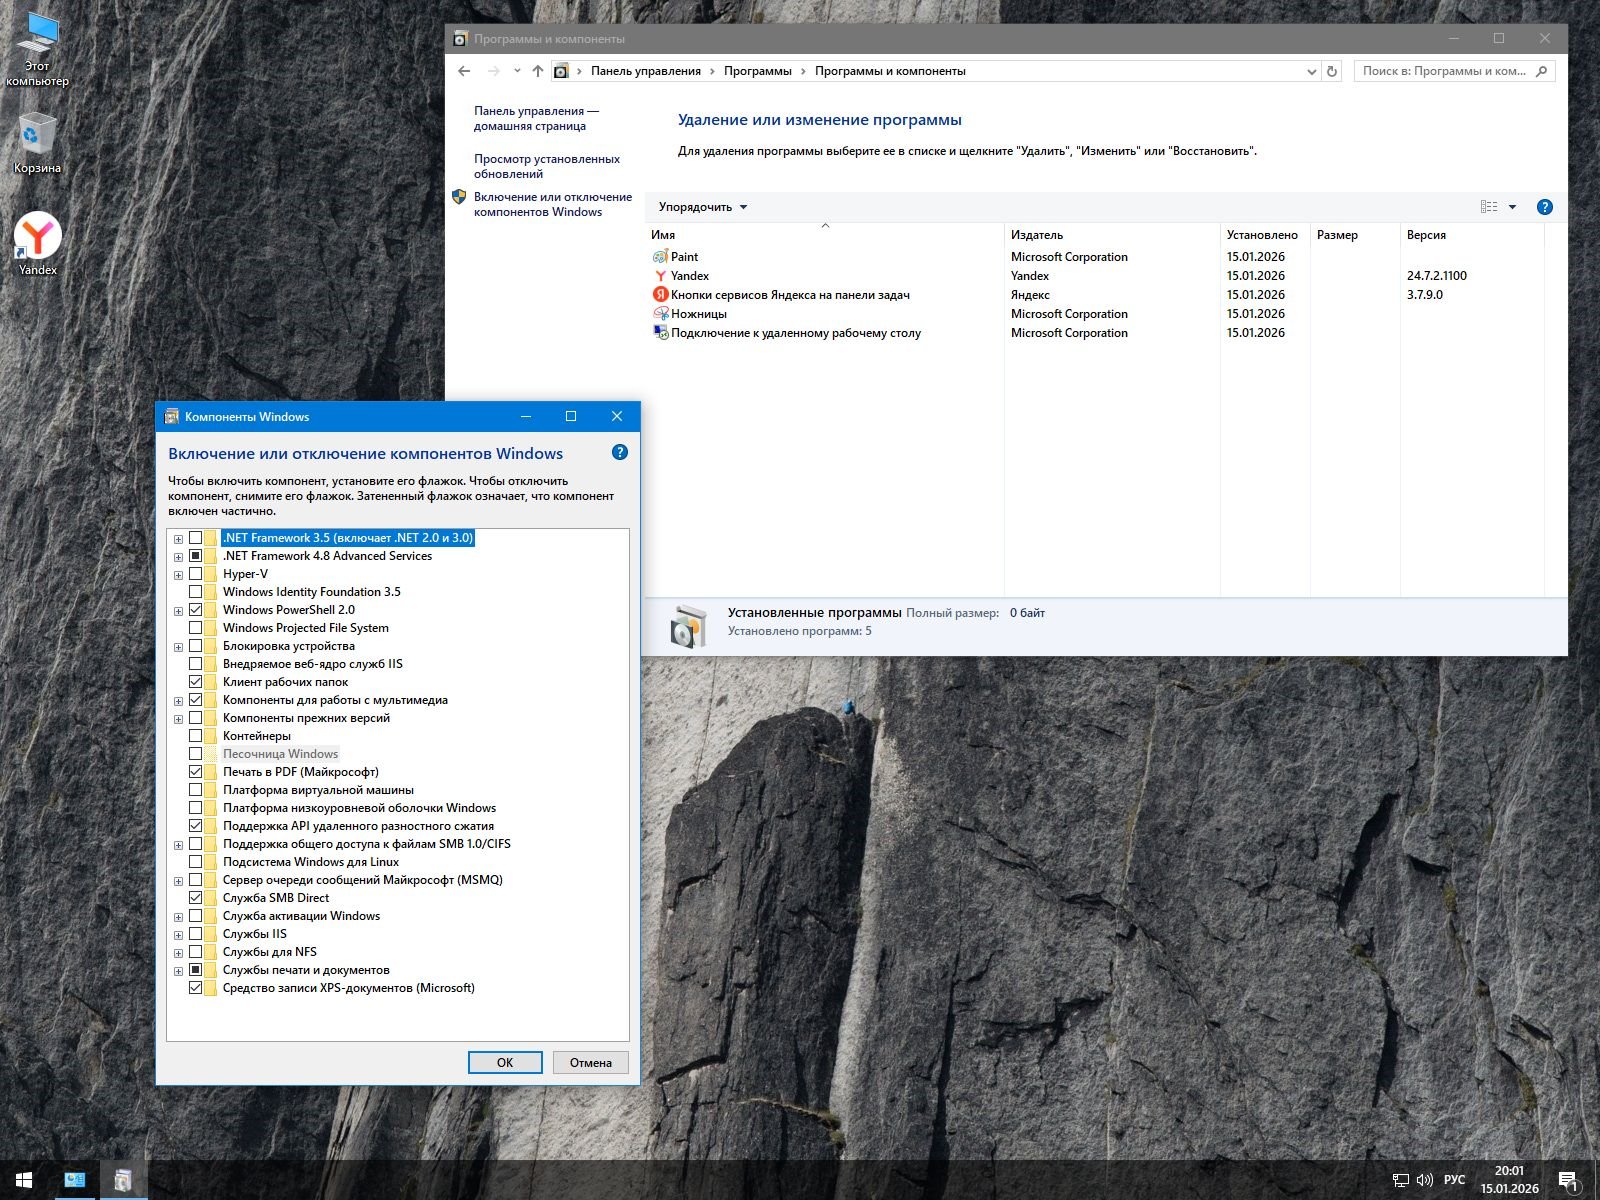1600x1200 pixels.
Task: Click the help icon in Компоненты Windows dialog
Action: [x=619, y=453]
